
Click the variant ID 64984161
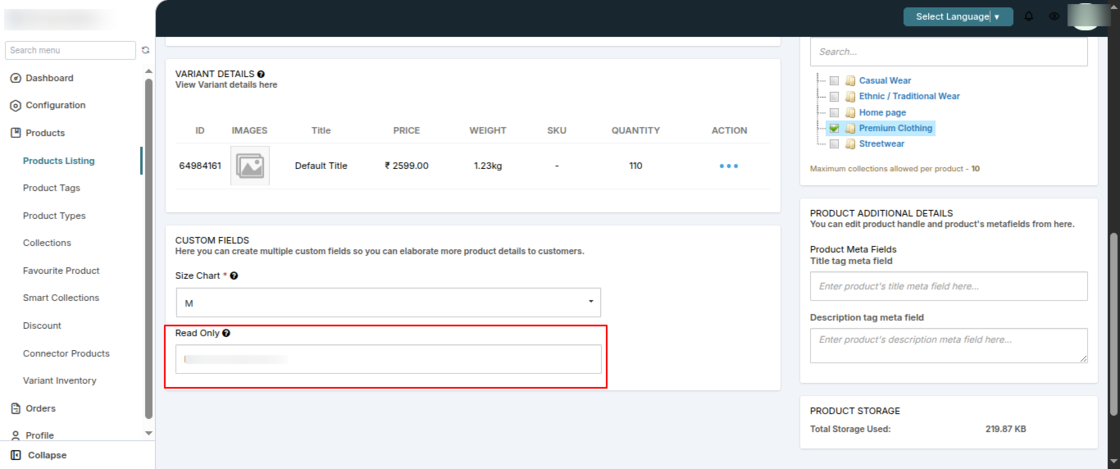pyautogui.click(x=200, y=166)
